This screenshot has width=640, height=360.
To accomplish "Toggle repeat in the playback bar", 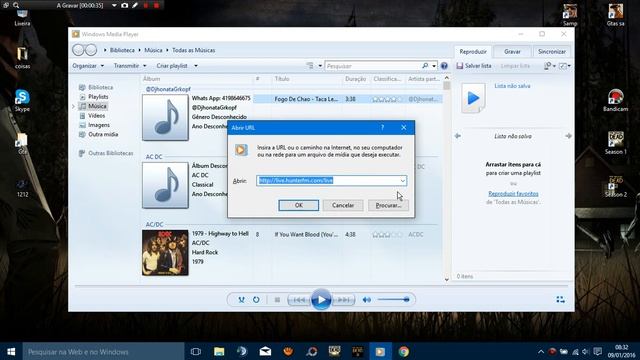I will point(256,300).
